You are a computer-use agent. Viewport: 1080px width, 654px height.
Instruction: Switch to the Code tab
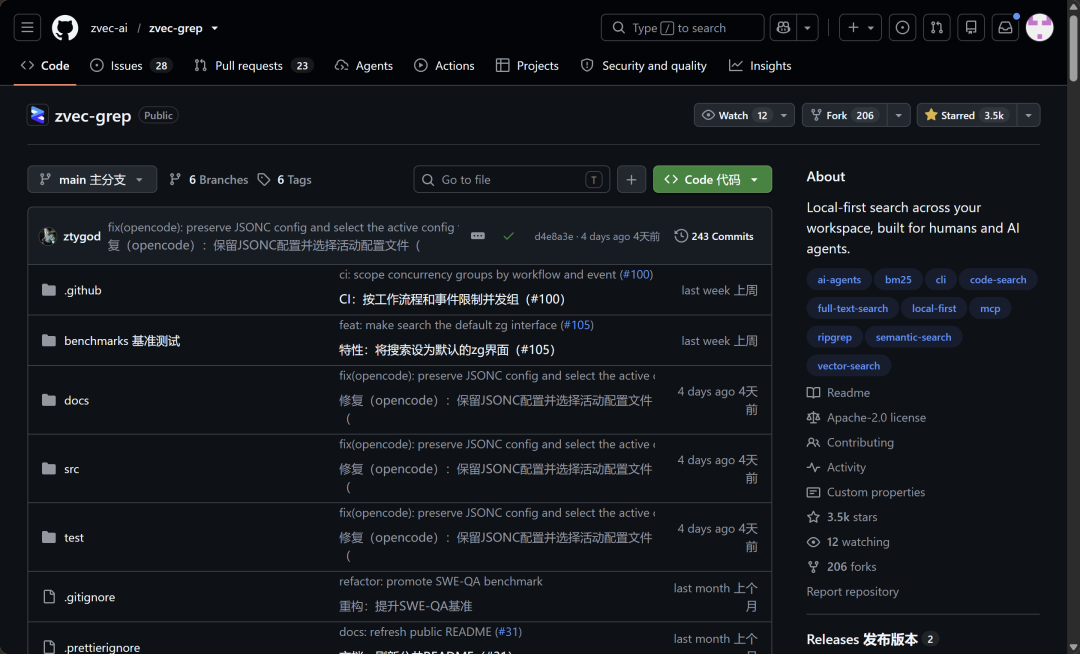tap(45, 65)
